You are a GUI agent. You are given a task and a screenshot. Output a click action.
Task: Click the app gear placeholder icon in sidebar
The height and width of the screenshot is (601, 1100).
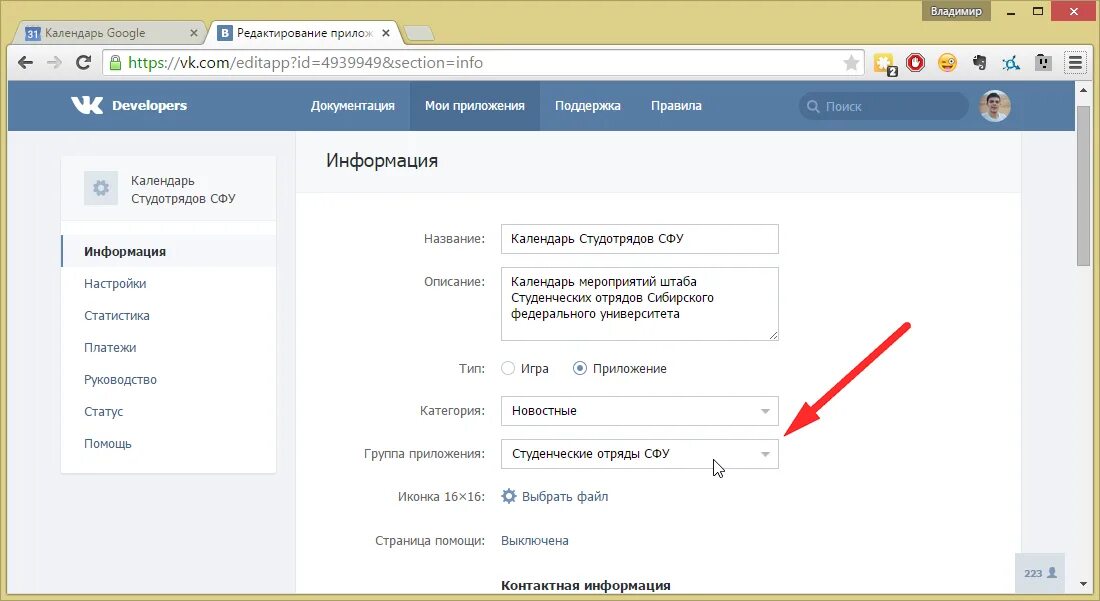(101, 188)
